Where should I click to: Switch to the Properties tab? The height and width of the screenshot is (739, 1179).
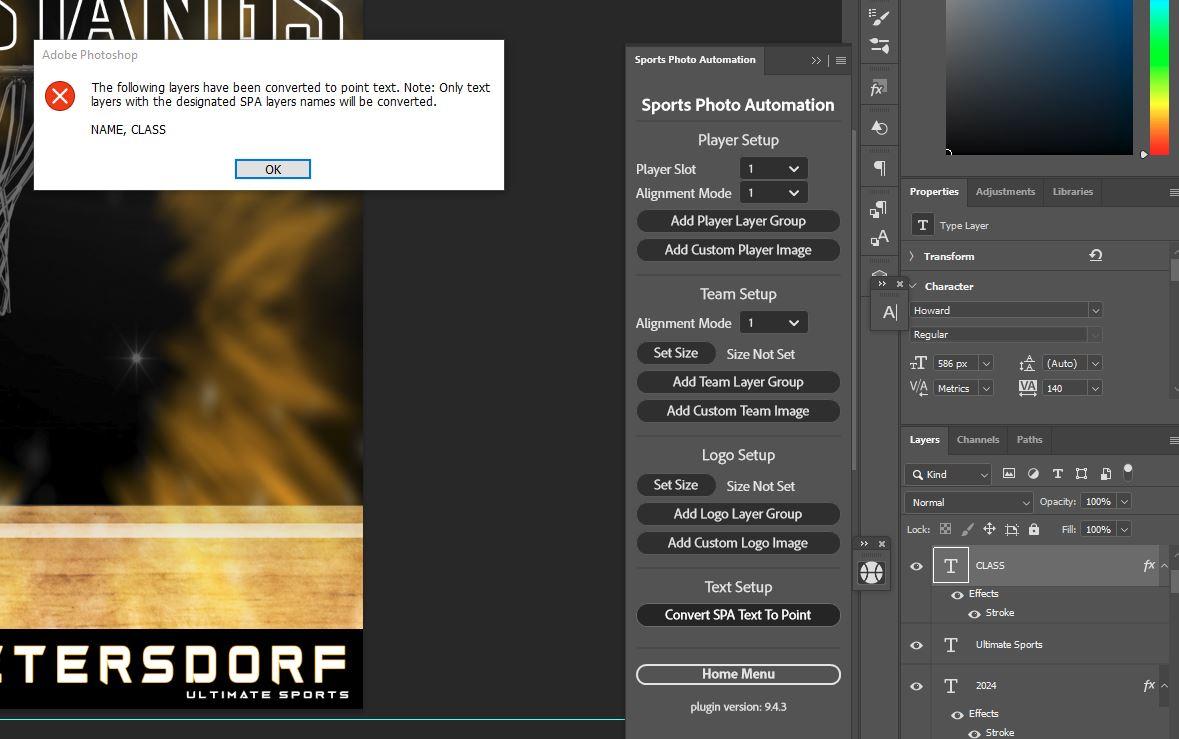(934, 192)
